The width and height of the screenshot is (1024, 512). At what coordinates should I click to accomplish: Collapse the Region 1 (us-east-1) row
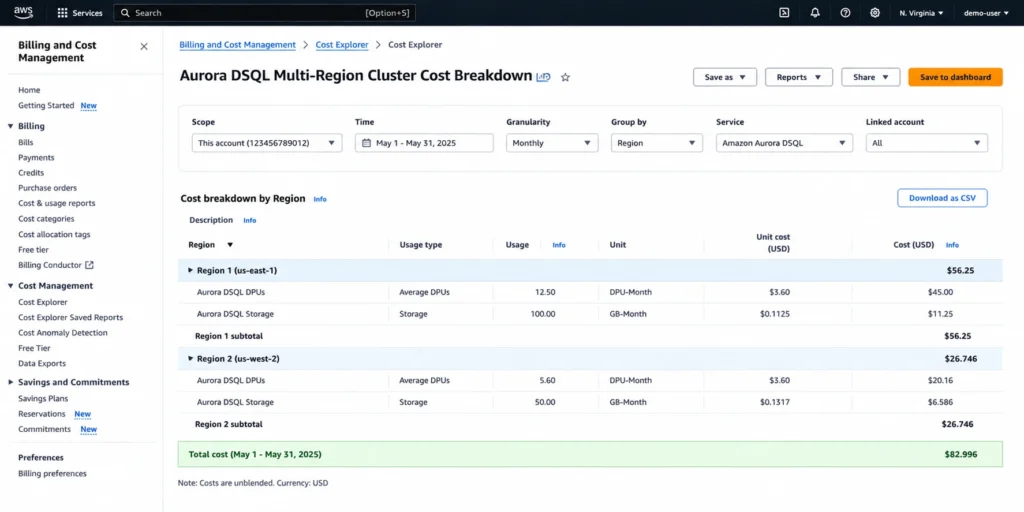pos(191,270)
